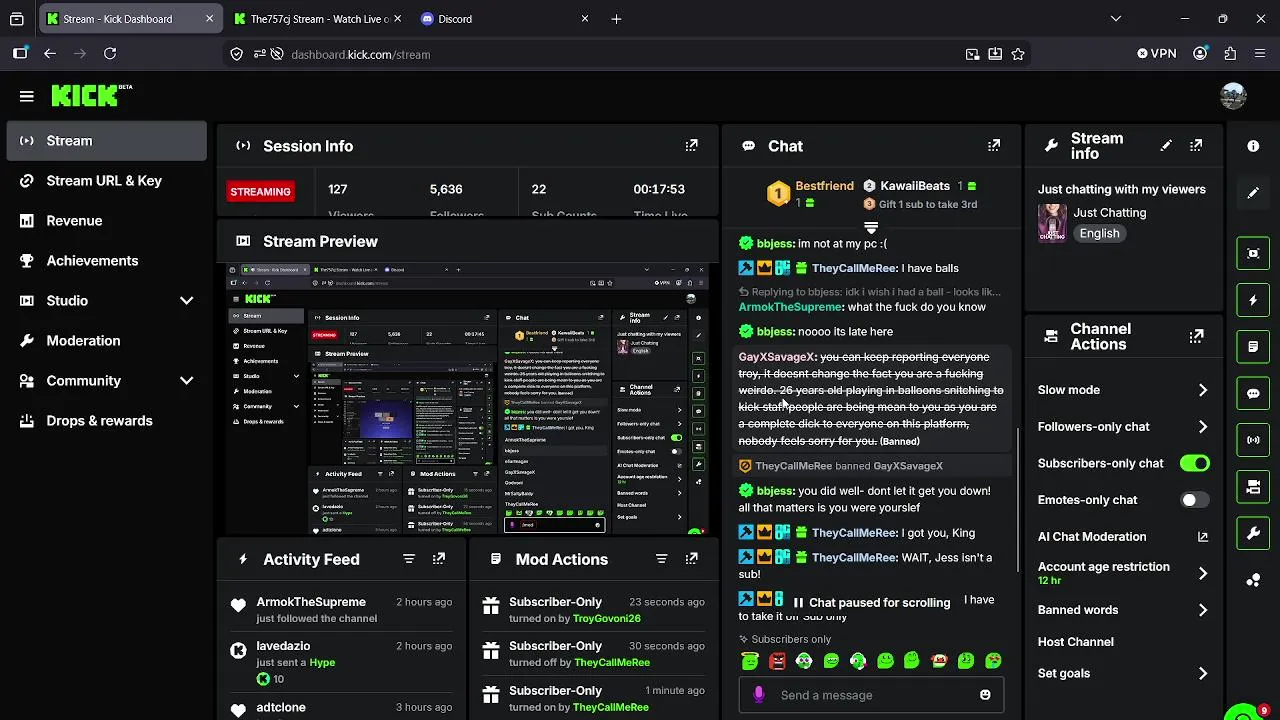
Task: Edit stream info with pencil icon in header
Action: click(1166, 146)
